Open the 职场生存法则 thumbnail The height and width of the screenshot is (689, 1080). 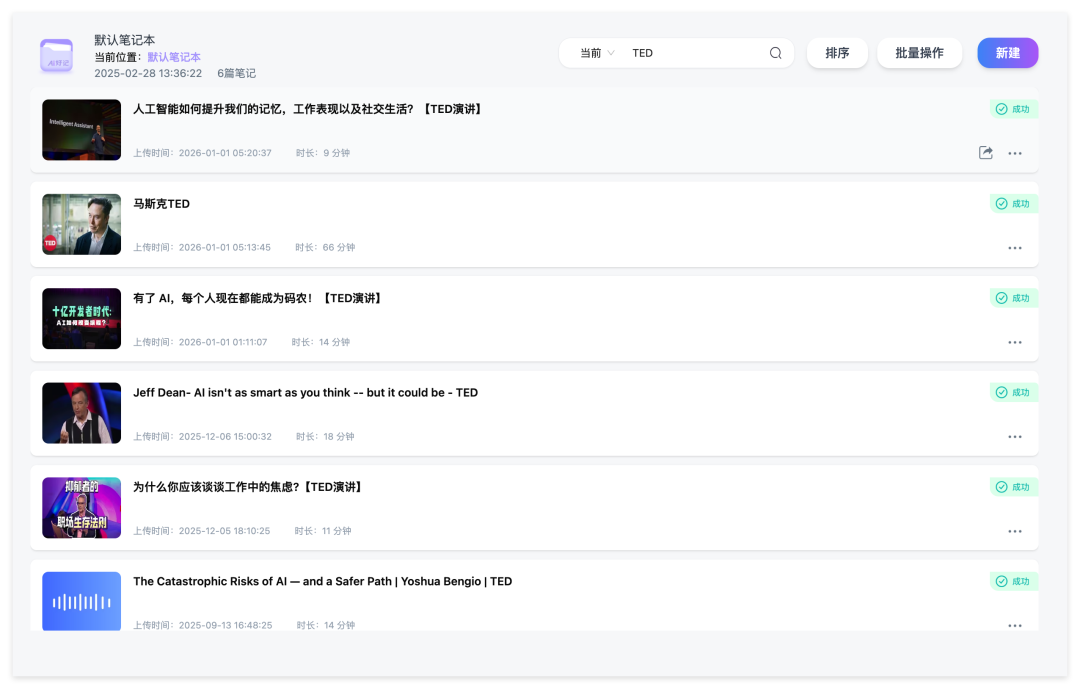[x=81, y=508]
